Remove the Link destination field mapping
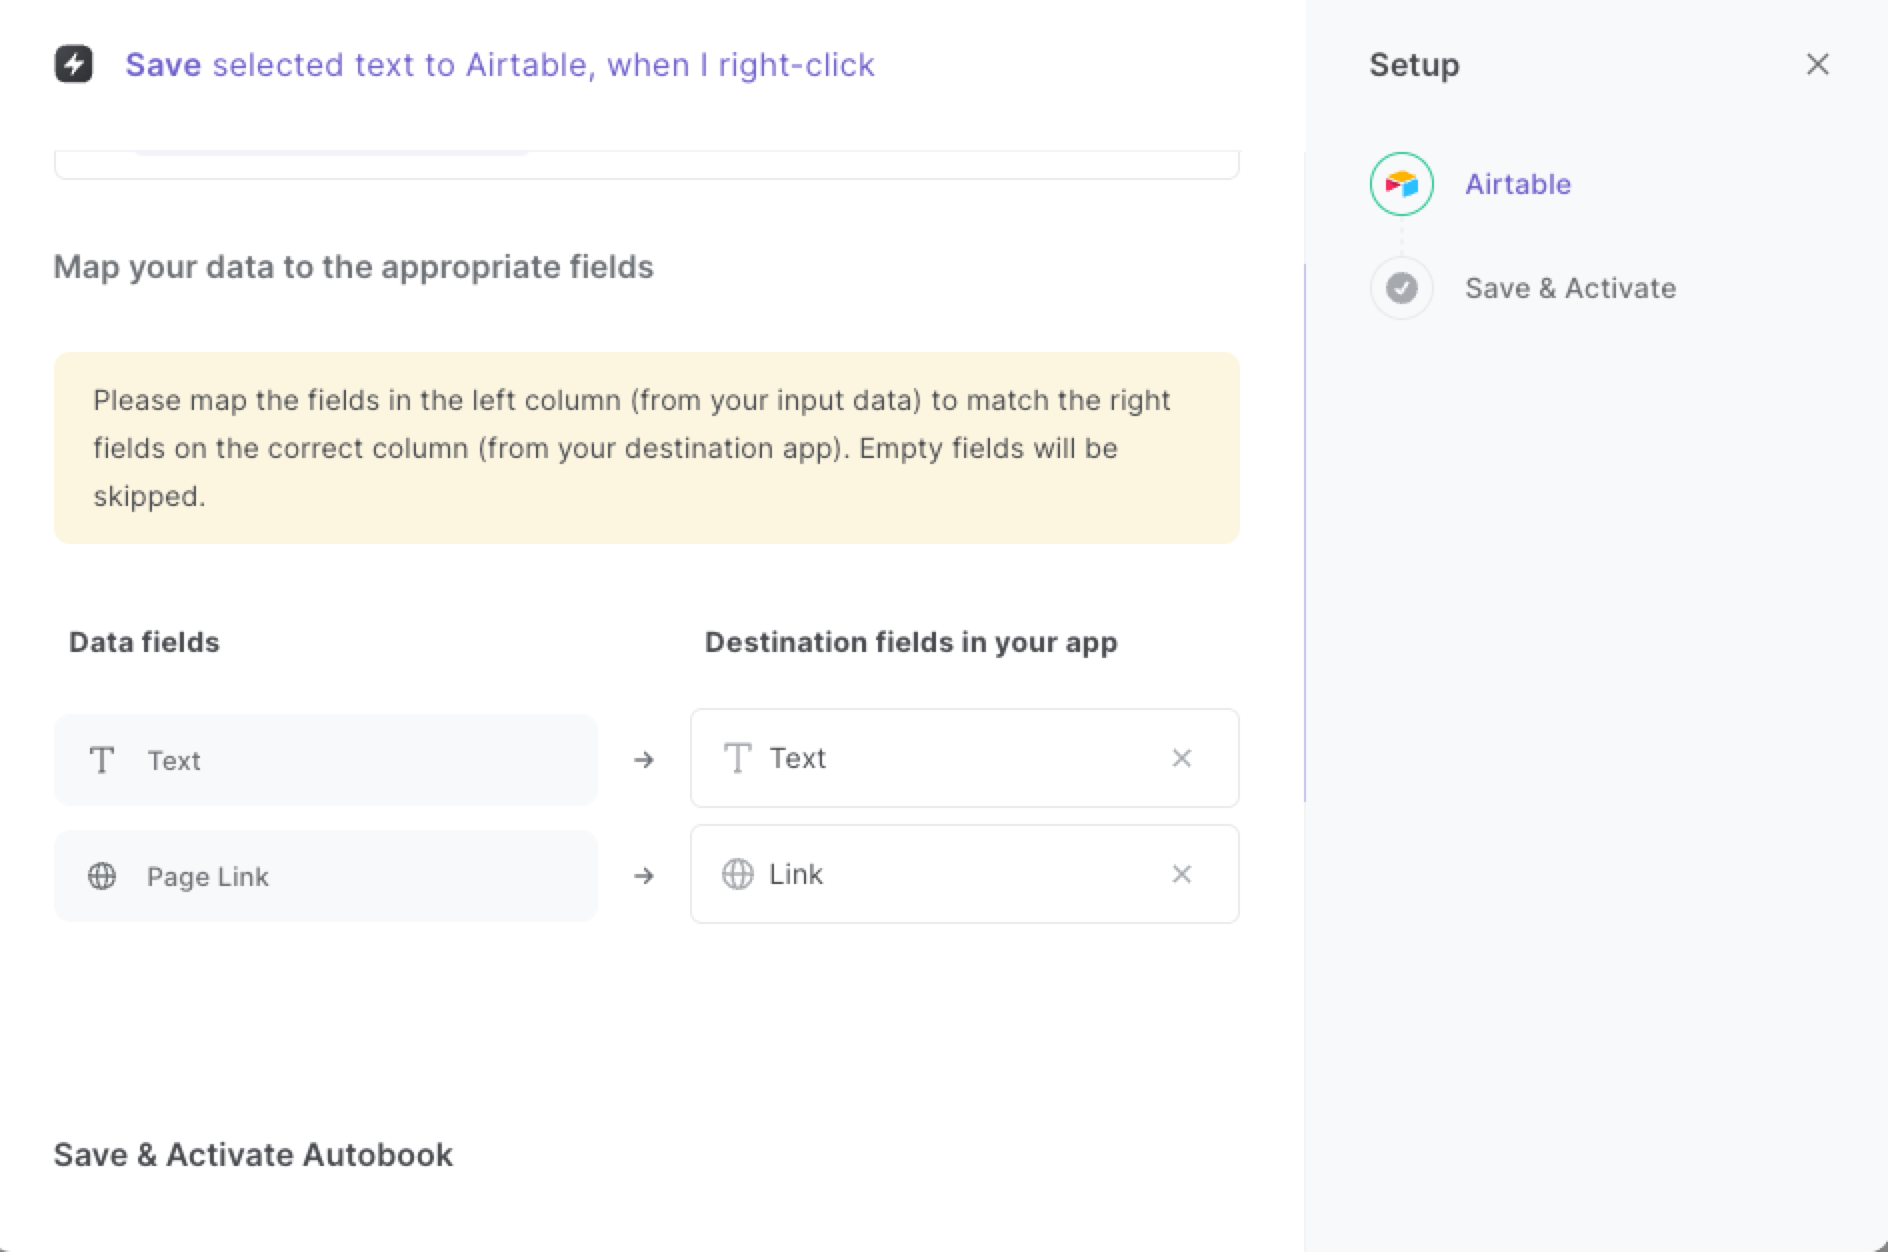The width and height of the screenshot is (1888, 1252). tap(1181, 874)
